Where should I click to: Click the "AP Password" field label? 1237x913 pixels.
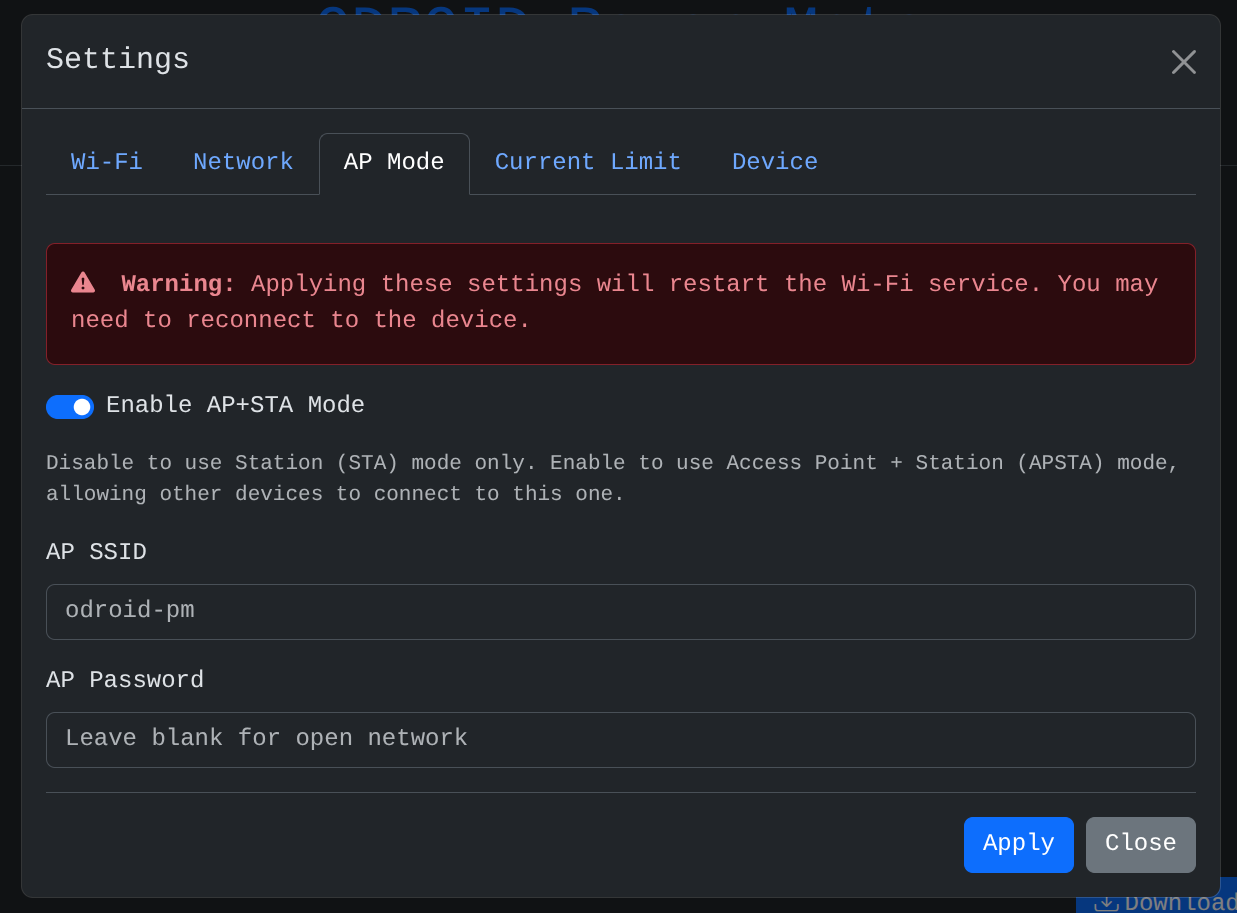[125, 680]
